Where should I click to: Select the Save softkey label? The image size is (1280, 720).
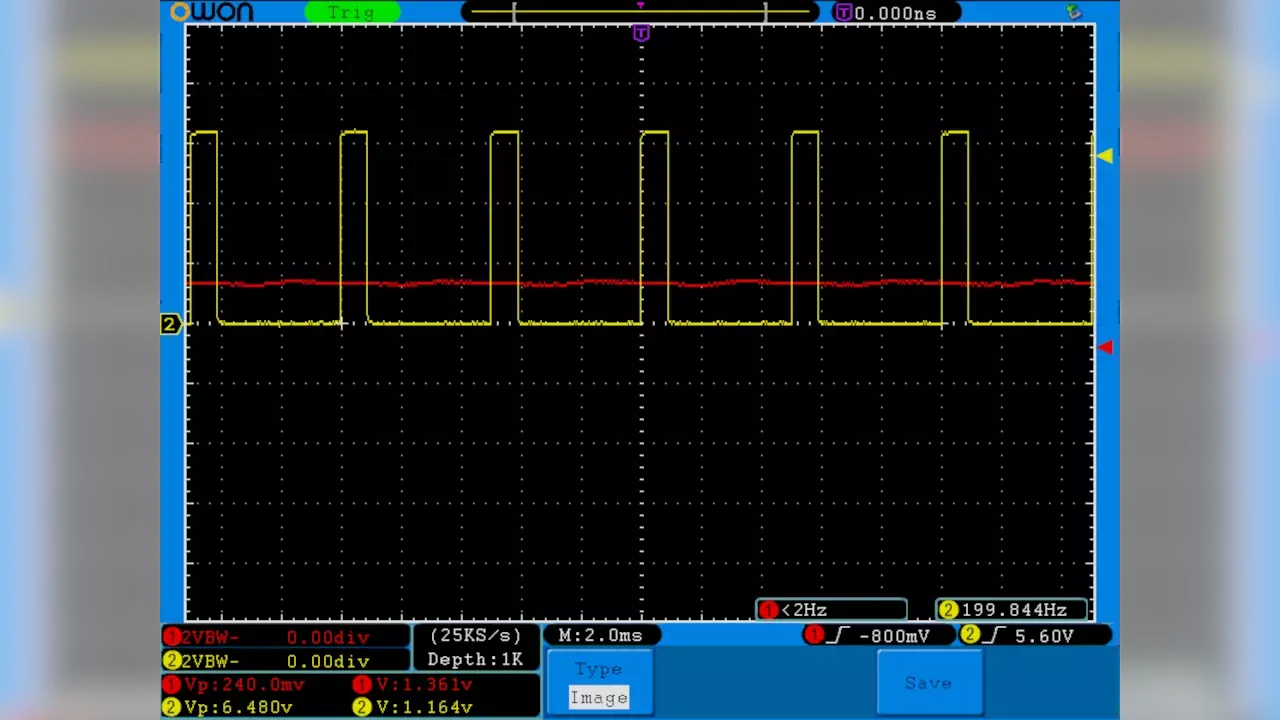(928, 682)
